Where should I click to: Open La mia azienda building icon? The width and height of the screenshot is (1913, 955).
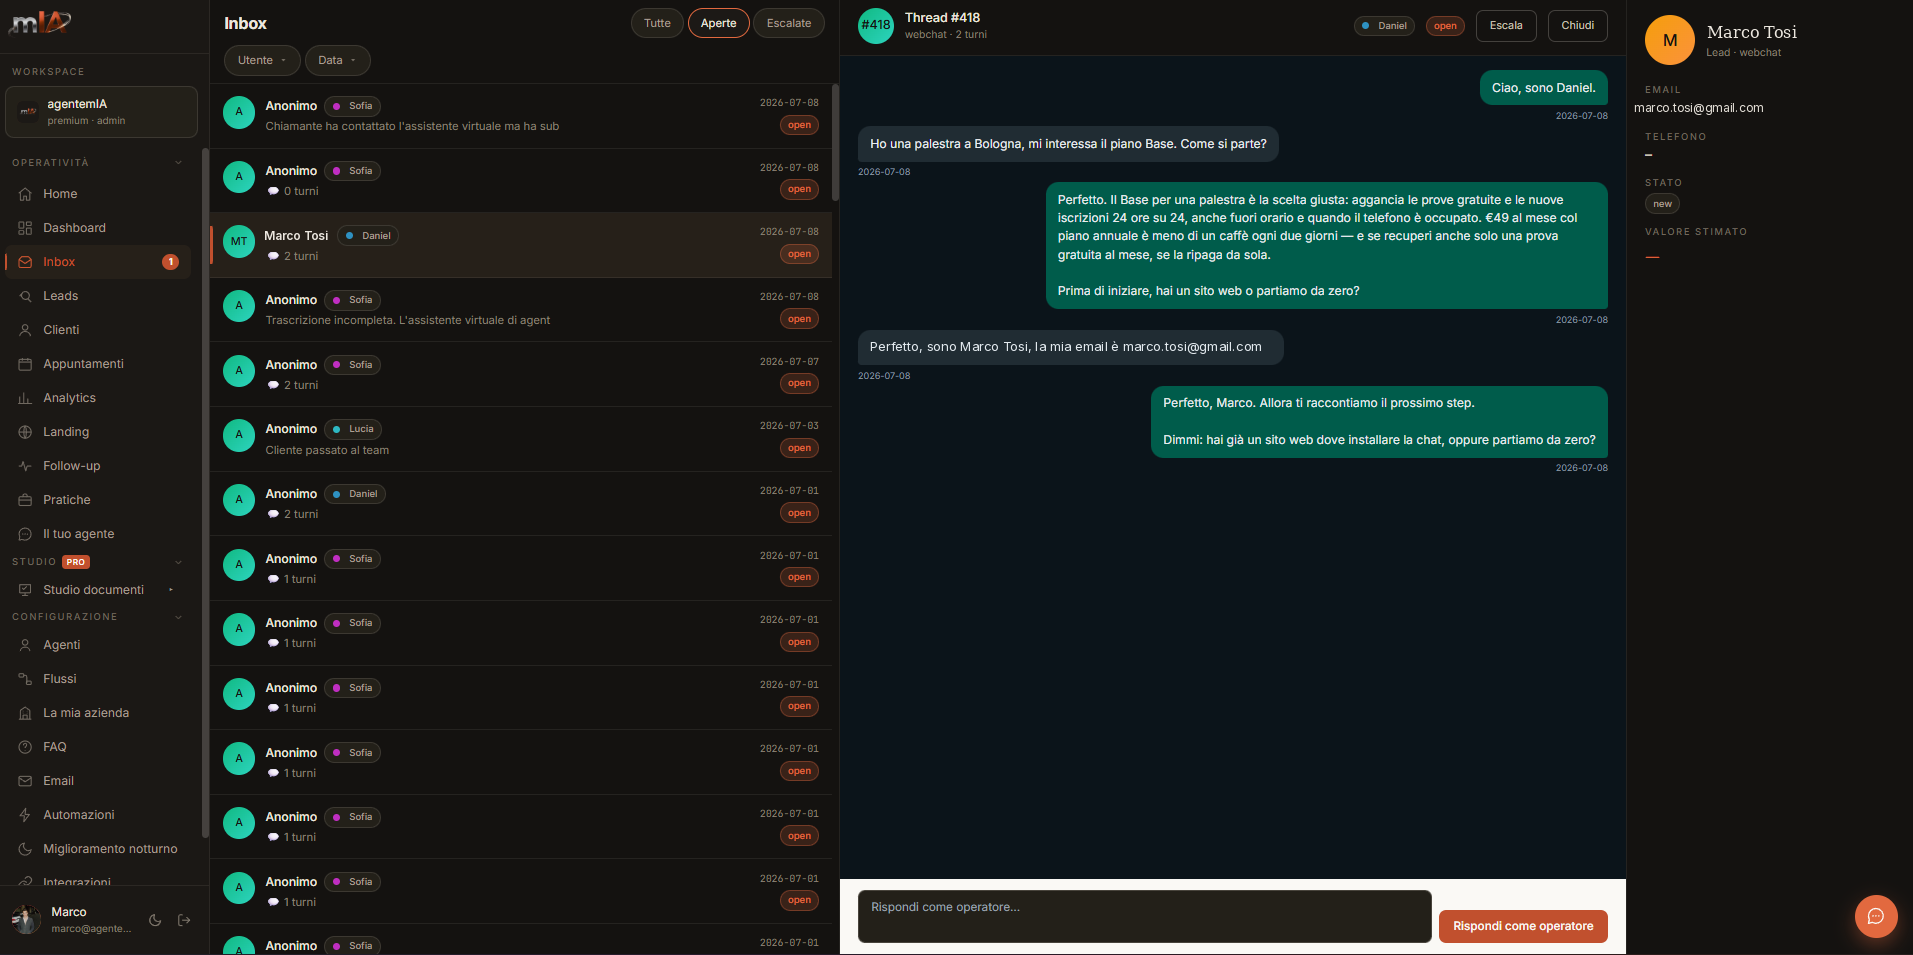pos(25,713)
